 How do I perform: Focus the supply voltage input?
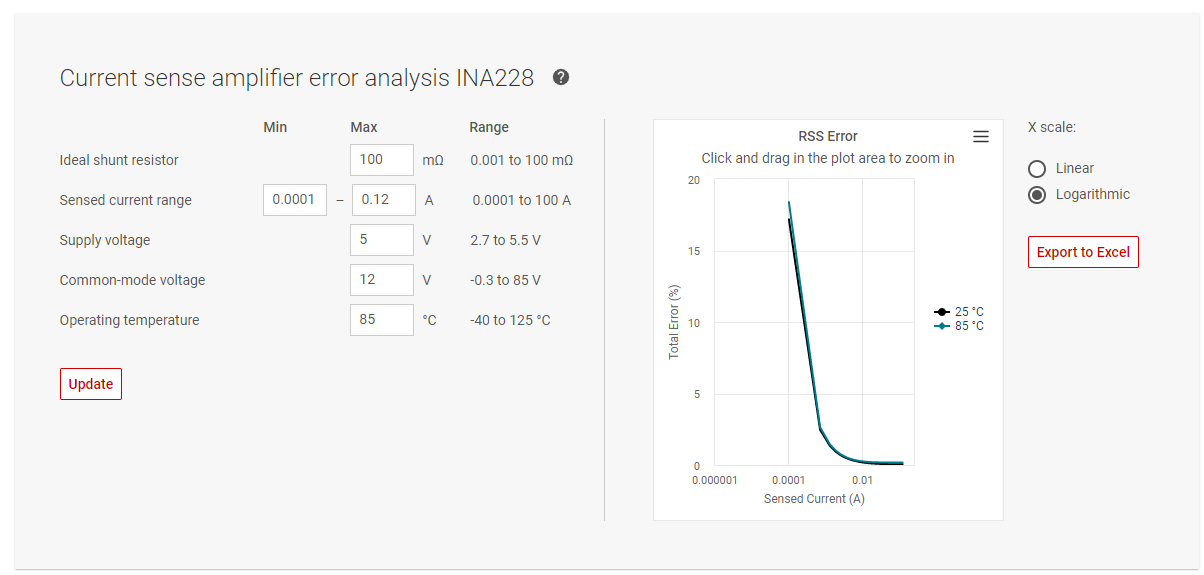coord(381,240)
